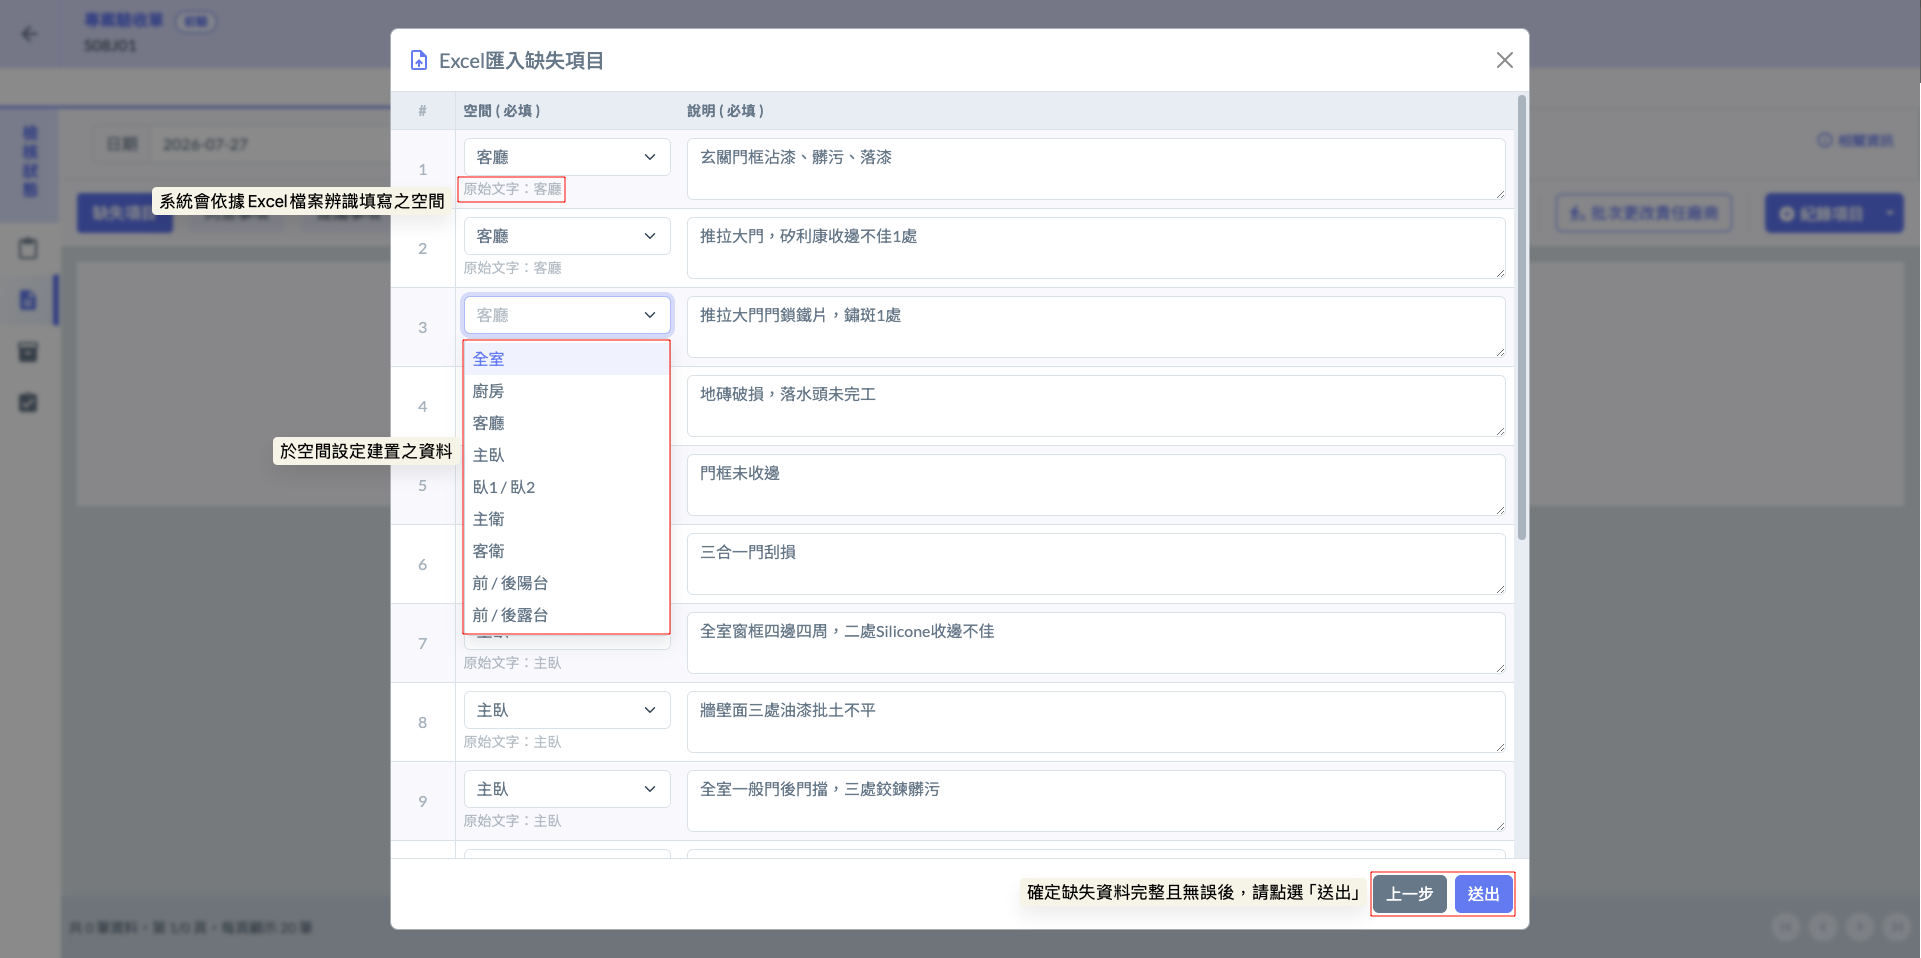Edit description 全室一般門後門擋
This screenshot has width=1921, height=958.
tap(1096, 801)
